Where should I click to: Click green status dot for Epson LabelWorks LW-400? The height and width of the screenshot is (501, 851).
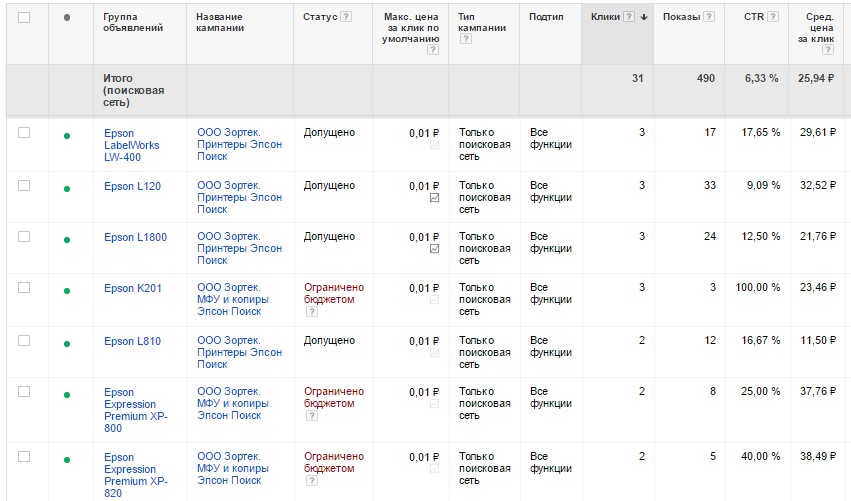pyautogui.click(x=67, y=136)
